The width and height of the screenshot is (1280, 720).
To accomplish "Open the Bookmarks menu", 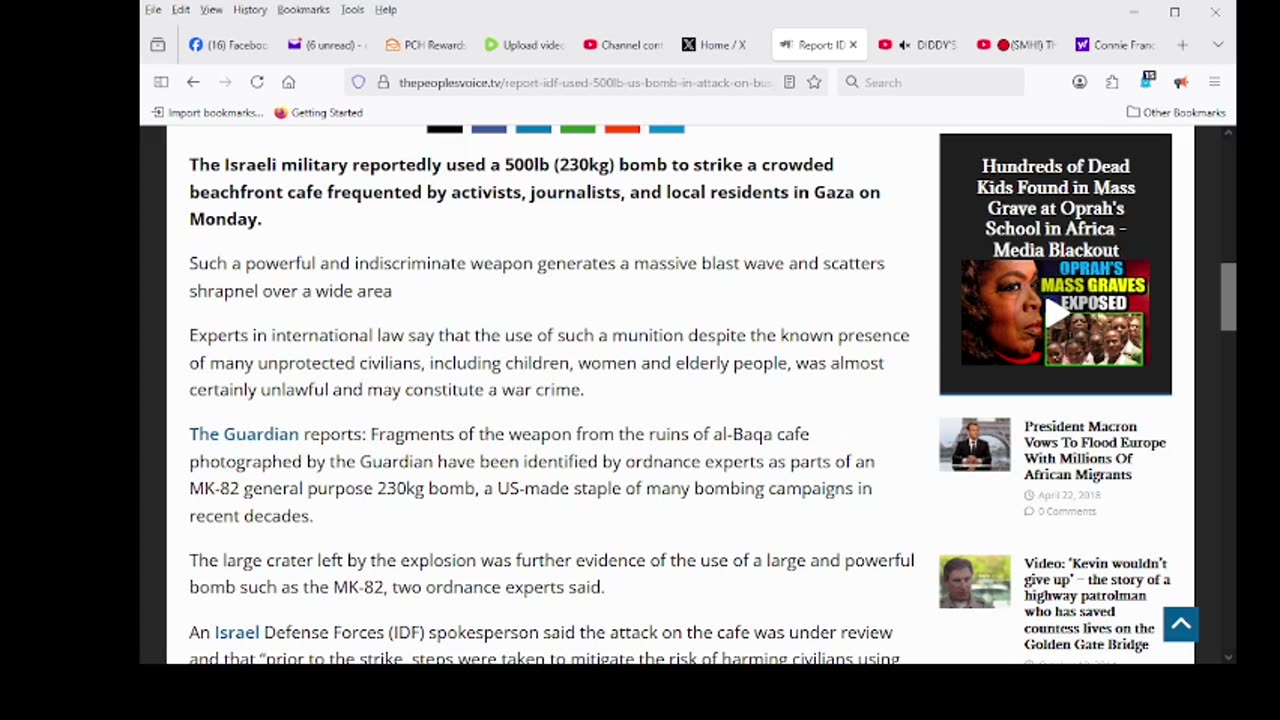I will 303,10.
